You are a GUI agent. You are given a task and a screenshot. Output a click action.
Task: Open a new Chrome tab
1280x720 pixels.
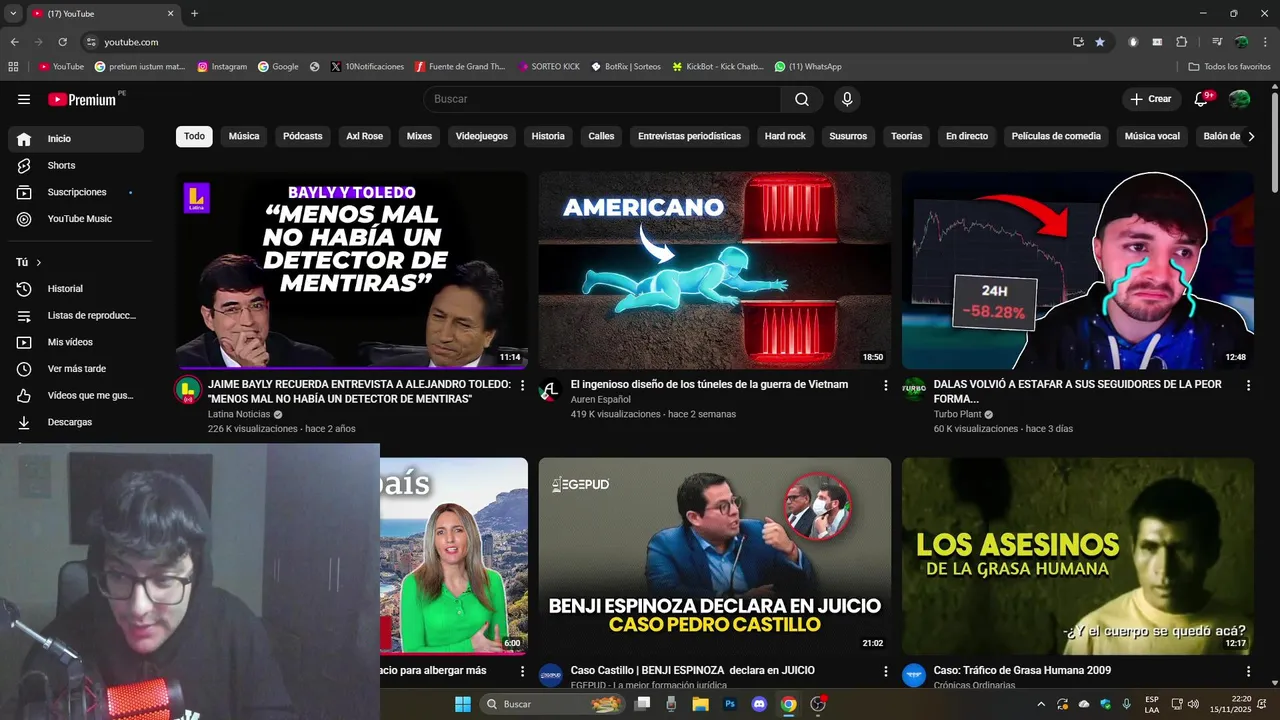click(194, 14)
